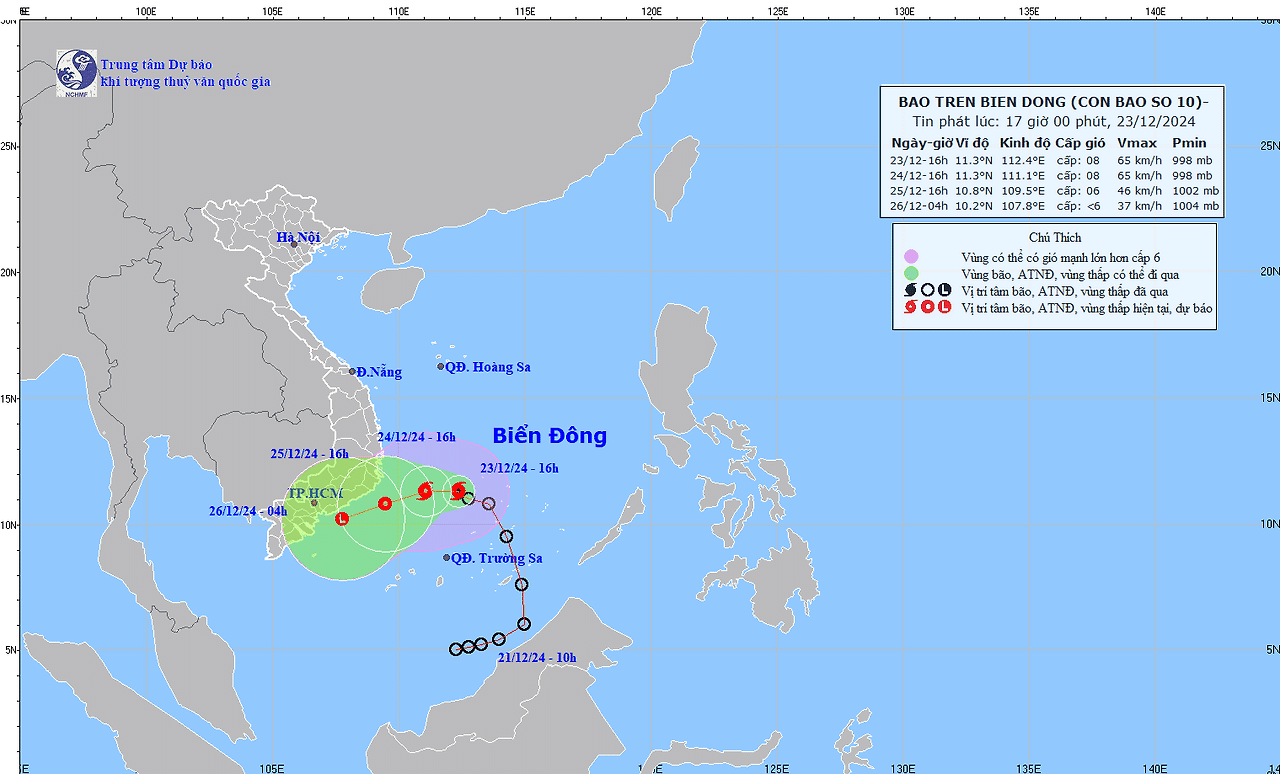Click the QĐ. Trường Sa location dot
The image size is (1280, 774).
(x=446, y=557)
